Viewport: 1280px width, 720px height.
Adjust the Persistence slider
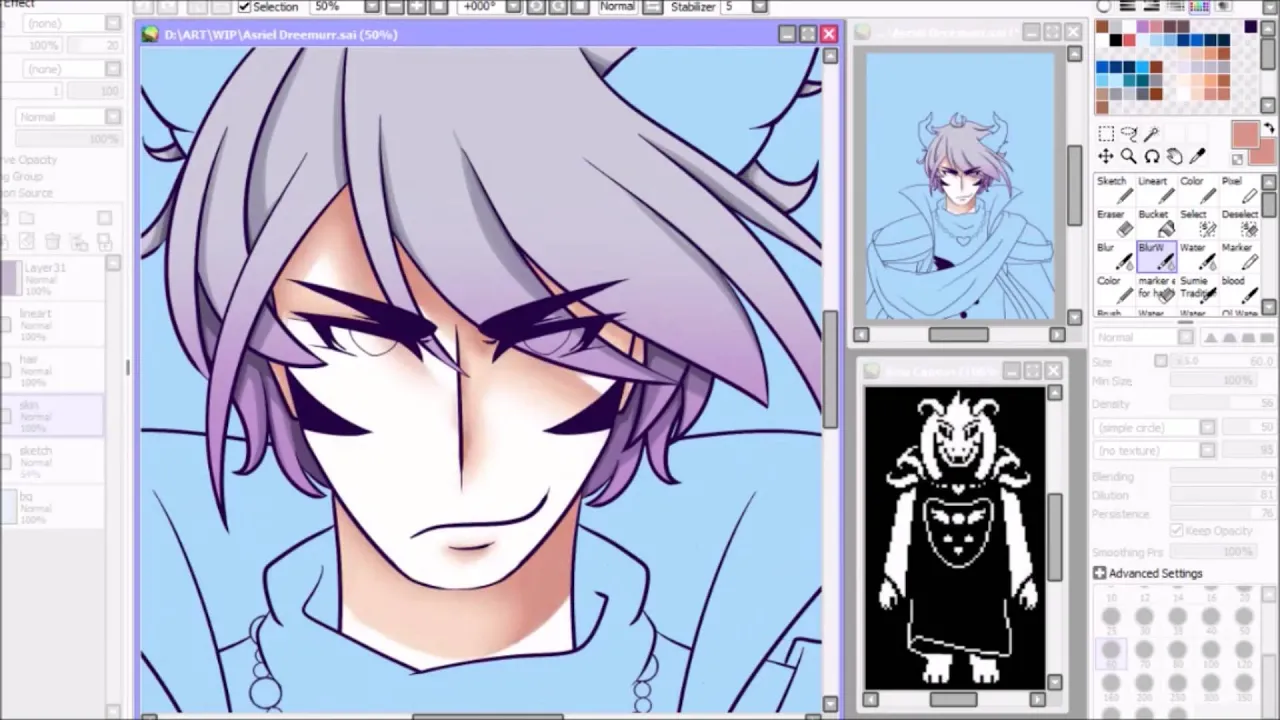(x=1224, y=514)
